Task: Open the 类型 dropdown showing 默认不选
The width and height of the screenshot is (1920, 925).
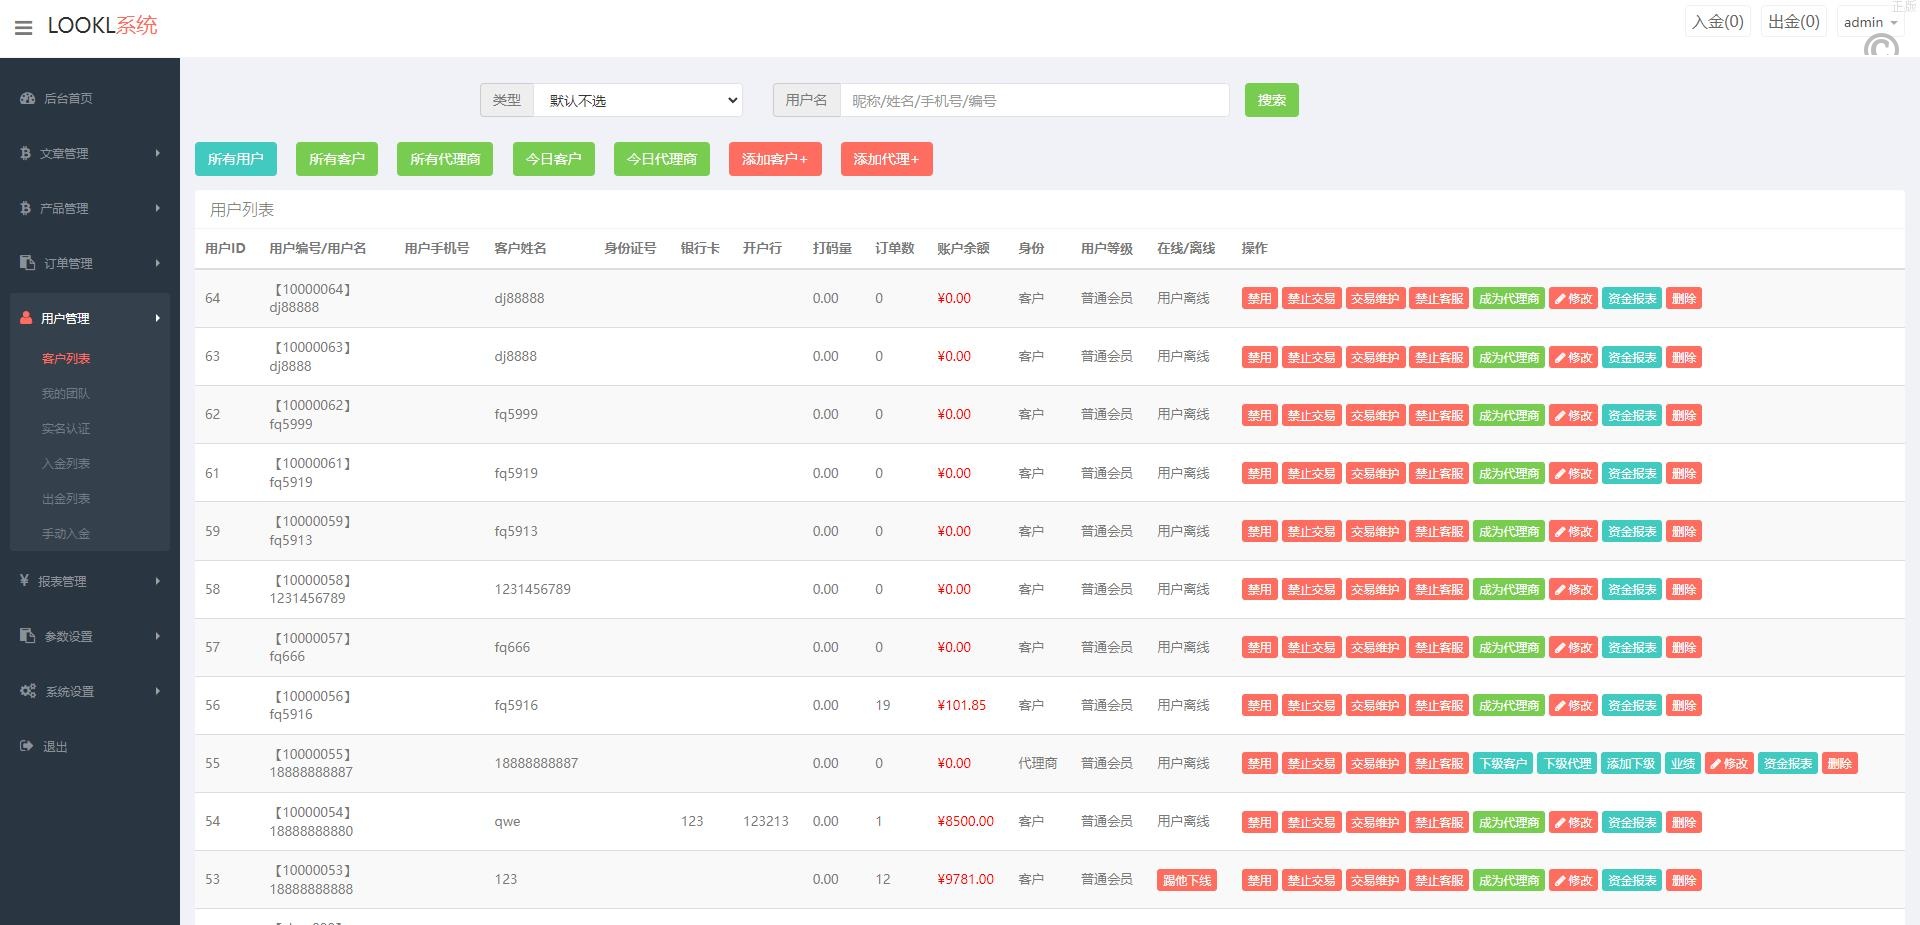Action: [x=638, y=100]
